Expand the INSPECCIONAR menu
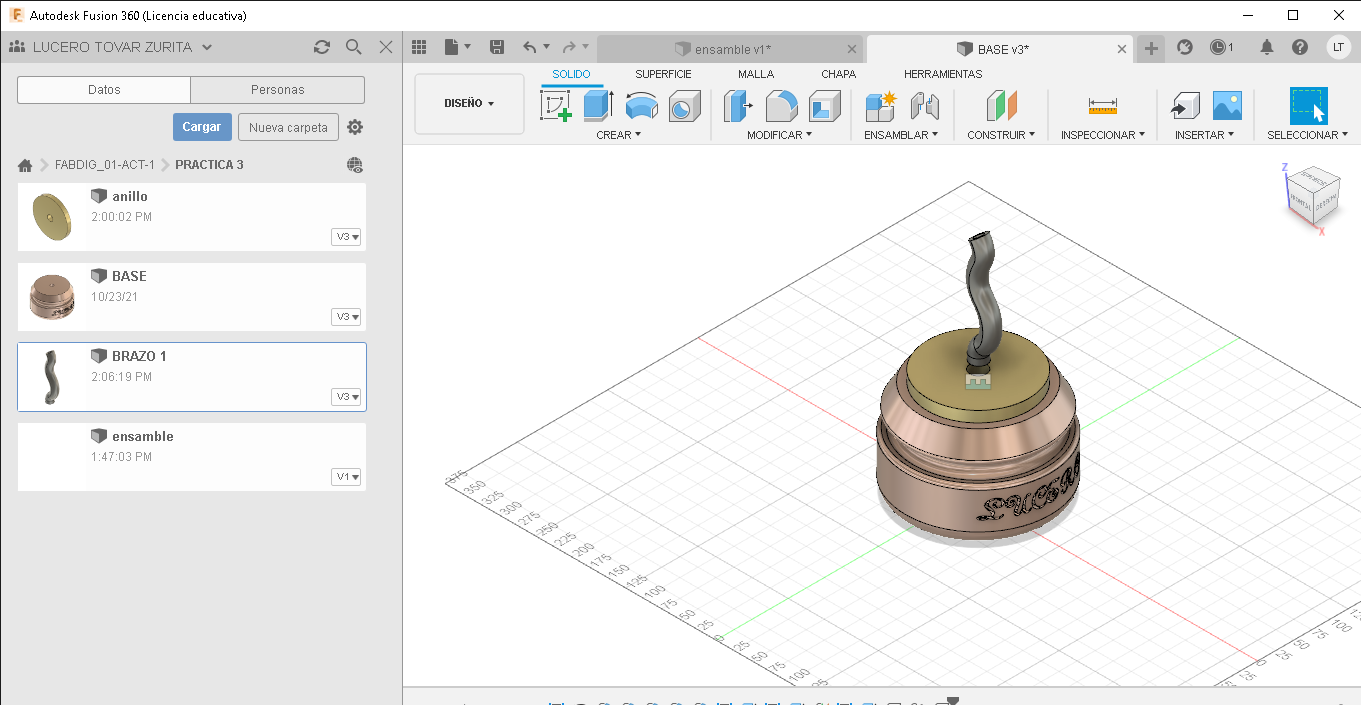 coord(1103,135)
